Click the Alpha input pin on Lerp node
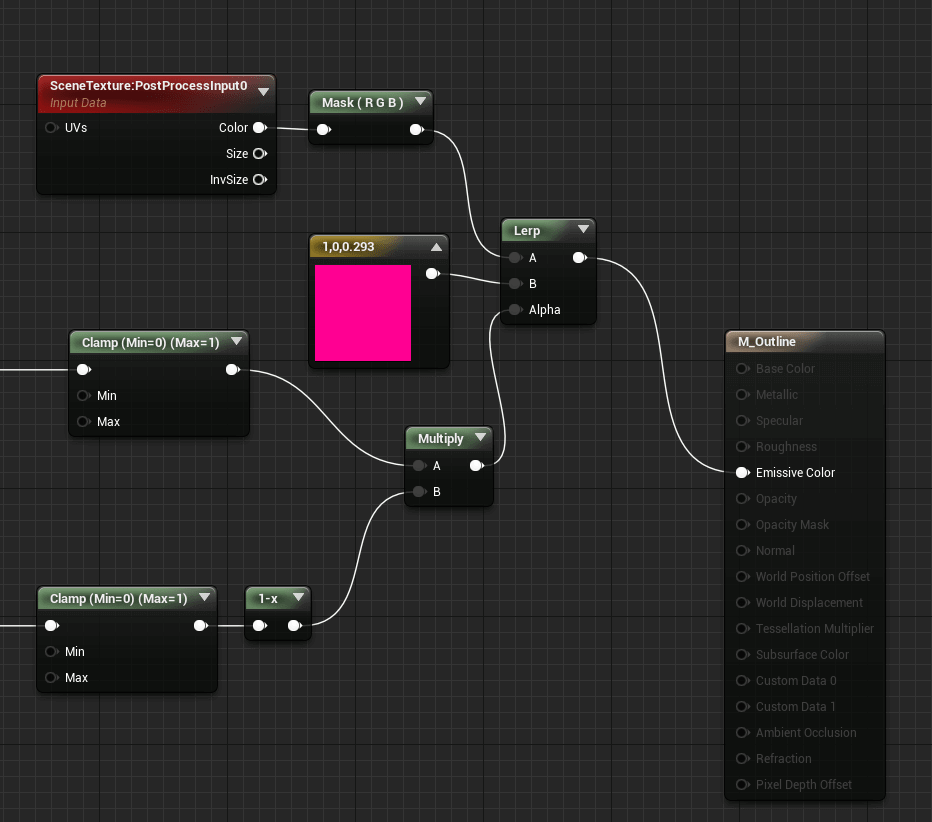Screen dimensions: 932x822 pos(515,310)
